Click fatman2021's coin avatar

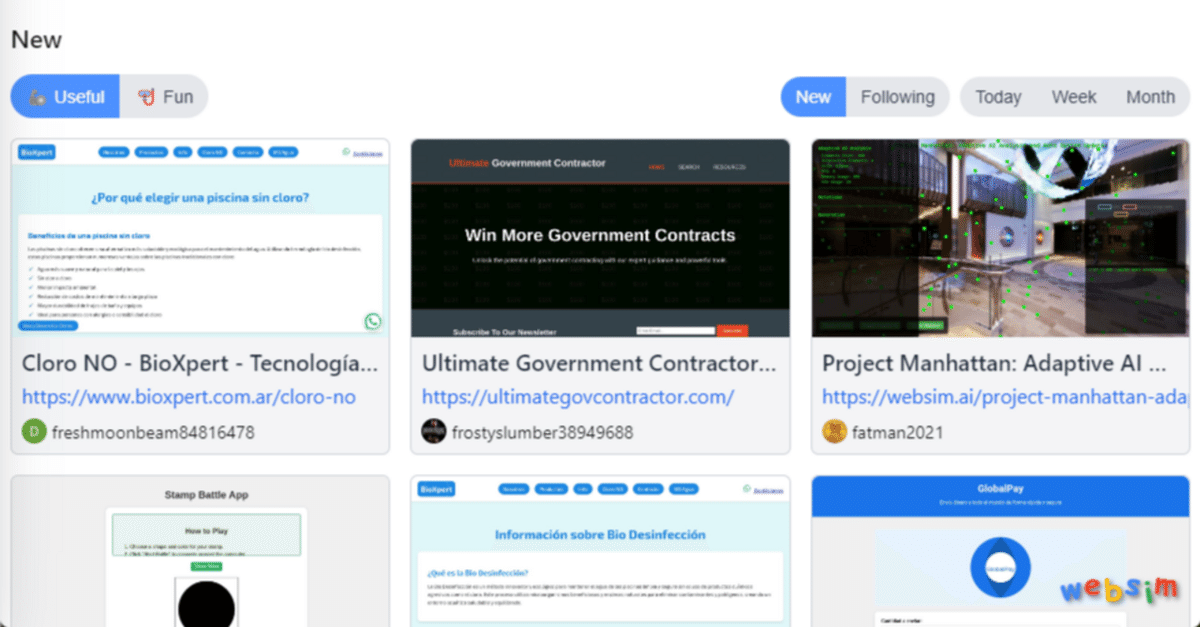(834, 432)
